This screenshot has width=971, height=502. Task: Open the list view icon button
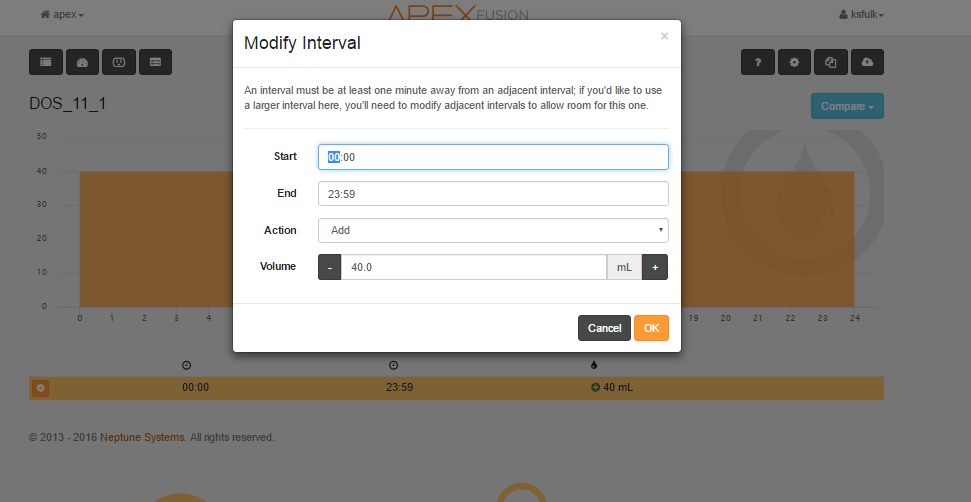coord(46,62)
